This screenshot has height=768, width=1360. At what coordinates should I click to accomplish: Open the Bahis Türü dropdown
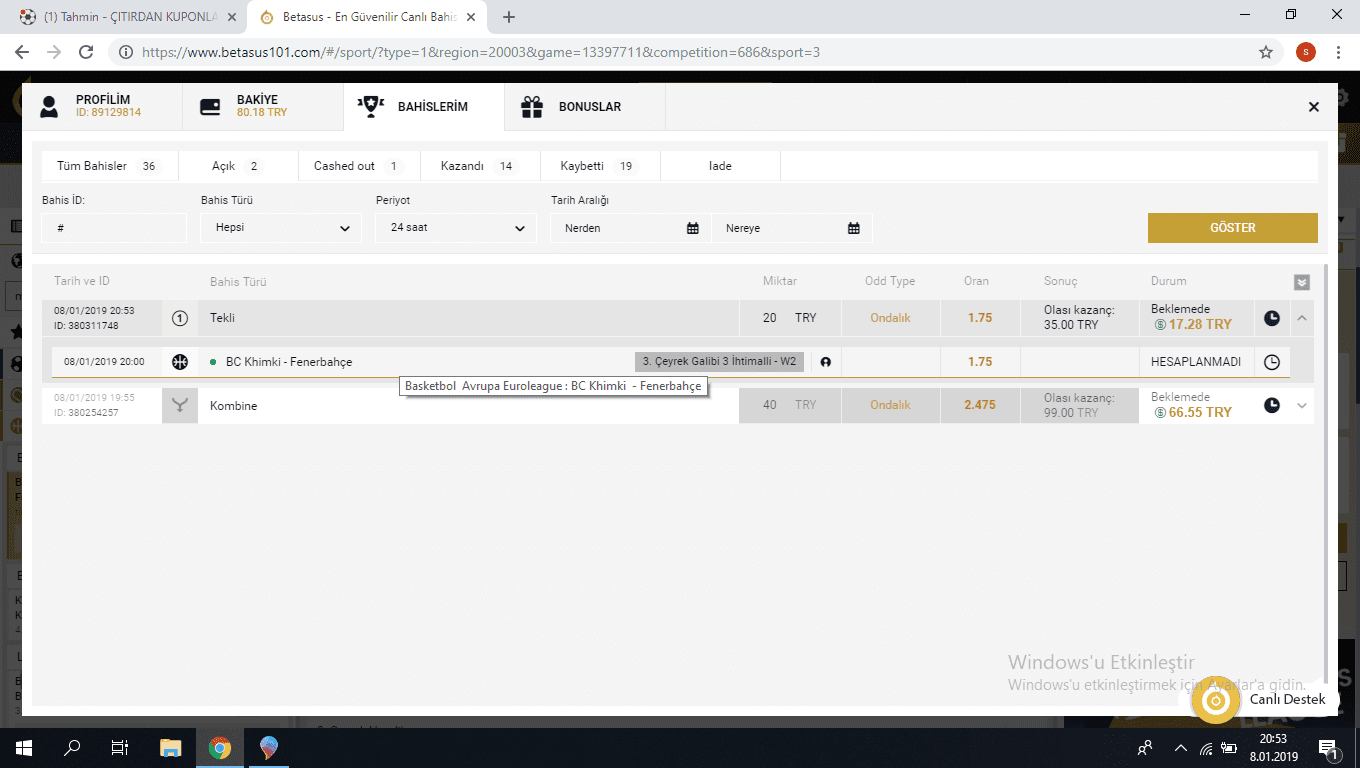(281, 228)
